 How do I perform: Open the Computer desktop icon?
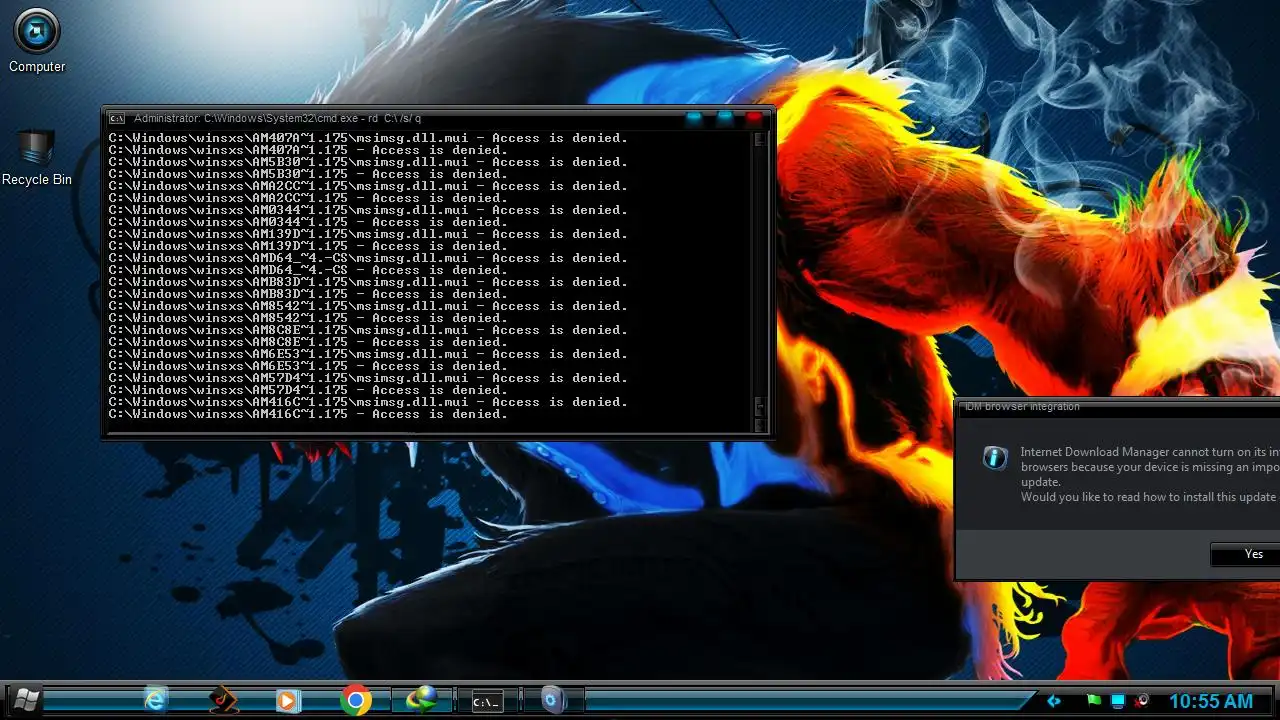click(37, 41)
